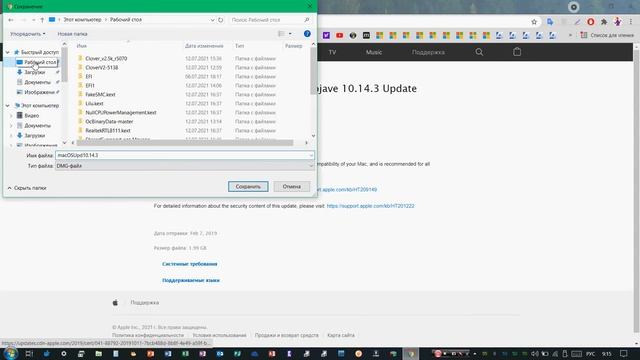Image resolution: width=640 pixels, height=360 pixels.
Task: Open the notification center icon
Action: pos(624,354)
